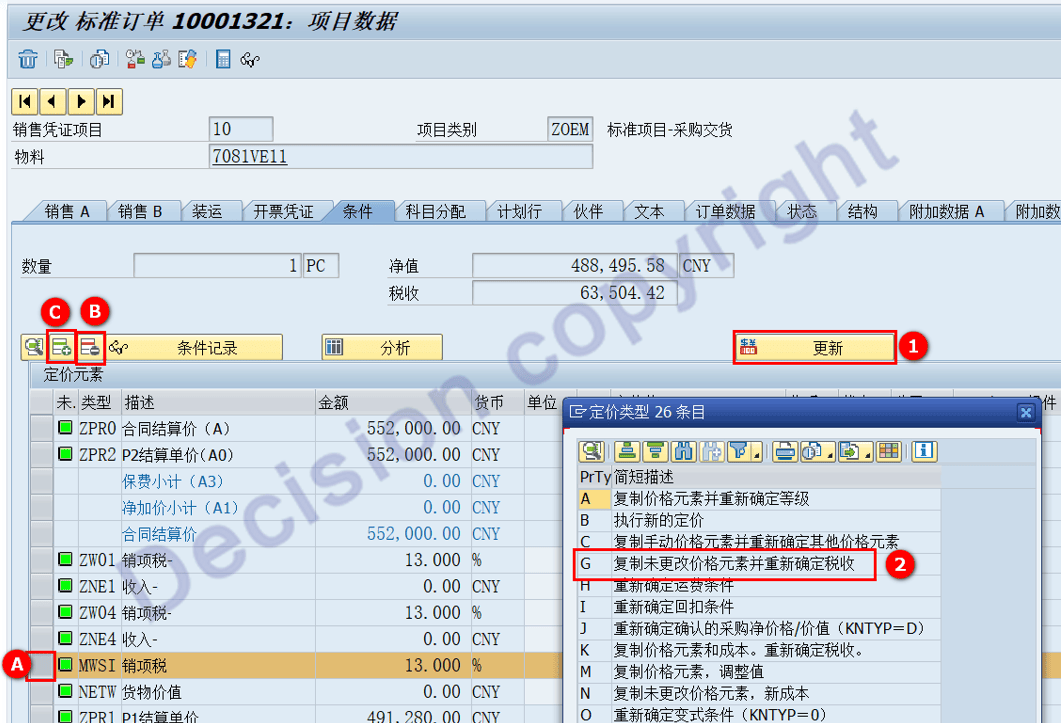
Task: Select the row selector beside ZPR0 row
Action: 41,428
